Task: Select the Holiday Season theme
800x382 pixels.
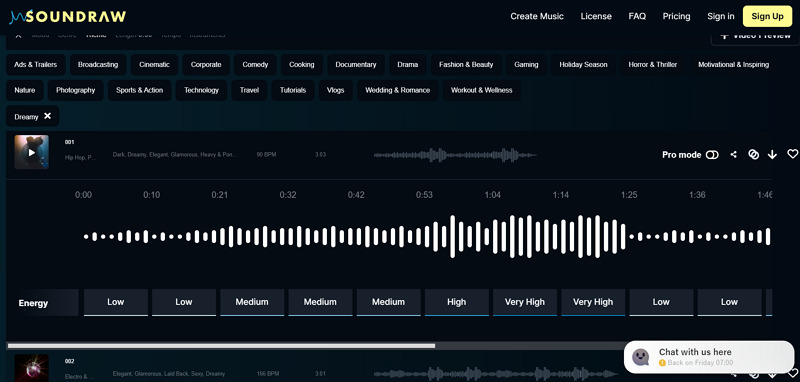Action: [583, 65]
